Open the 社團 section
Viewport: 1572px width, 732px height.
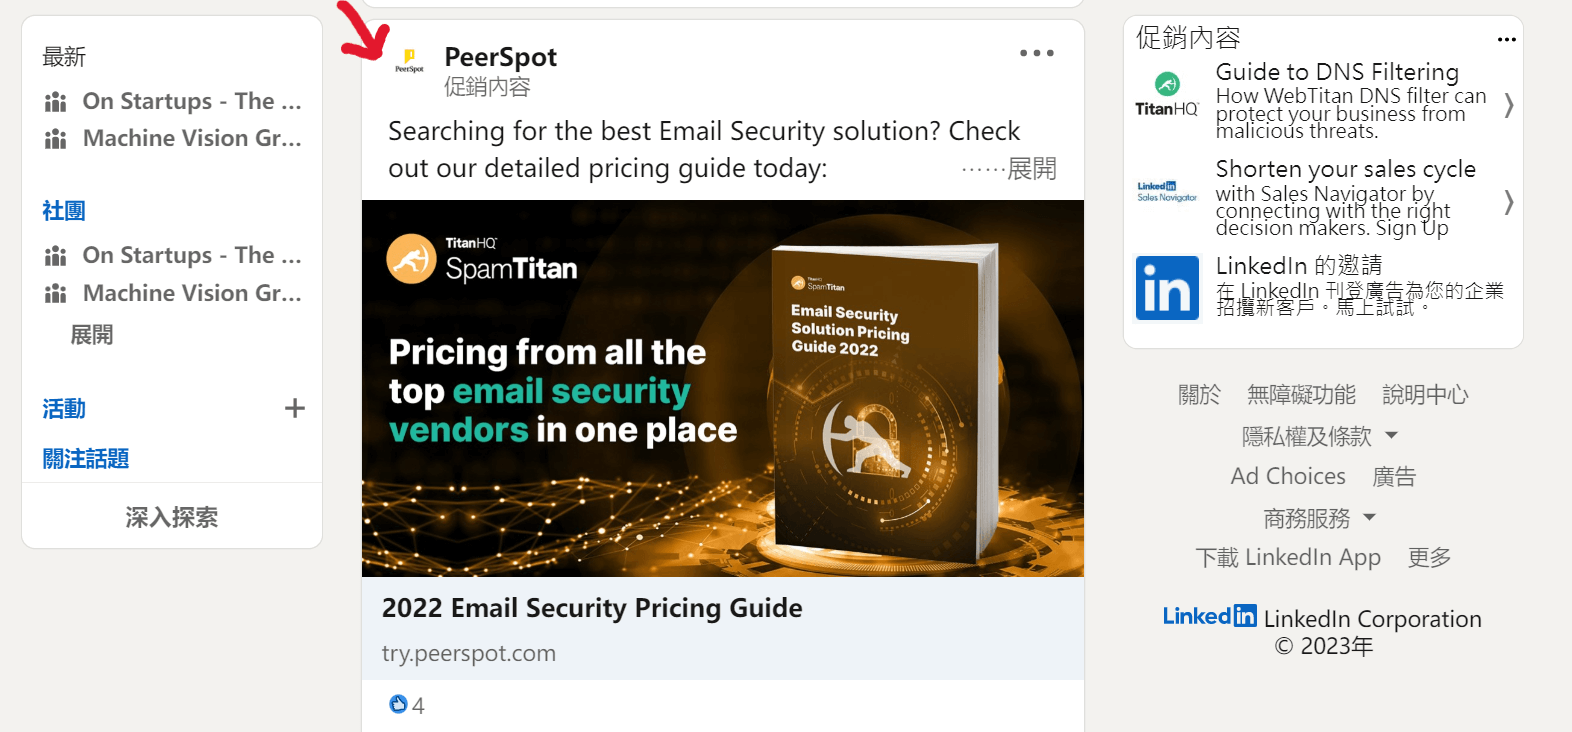(64, 211)
